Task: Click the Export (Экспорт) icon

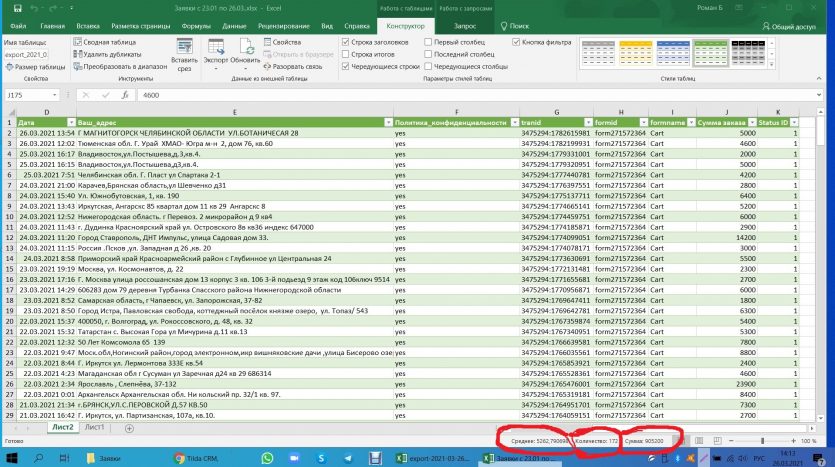Action: coord(215,47)
